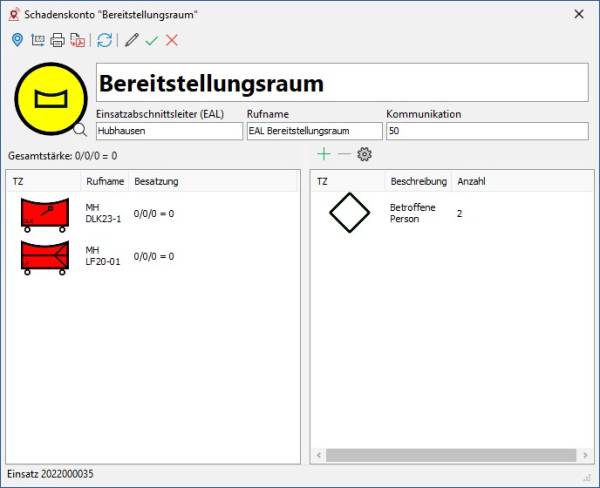Discard changes with red X icon
The width and height of the screenshot is (600, 488).
(x=172, y=40)
